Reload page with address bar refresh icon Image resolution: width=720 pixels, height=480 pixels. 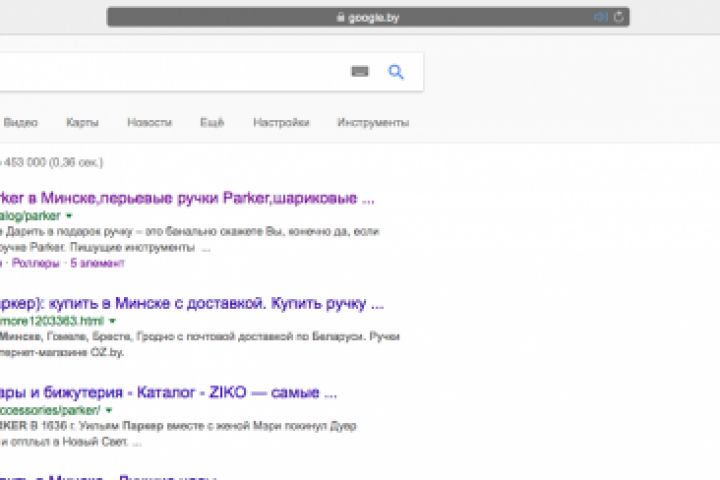click(619, 17)
